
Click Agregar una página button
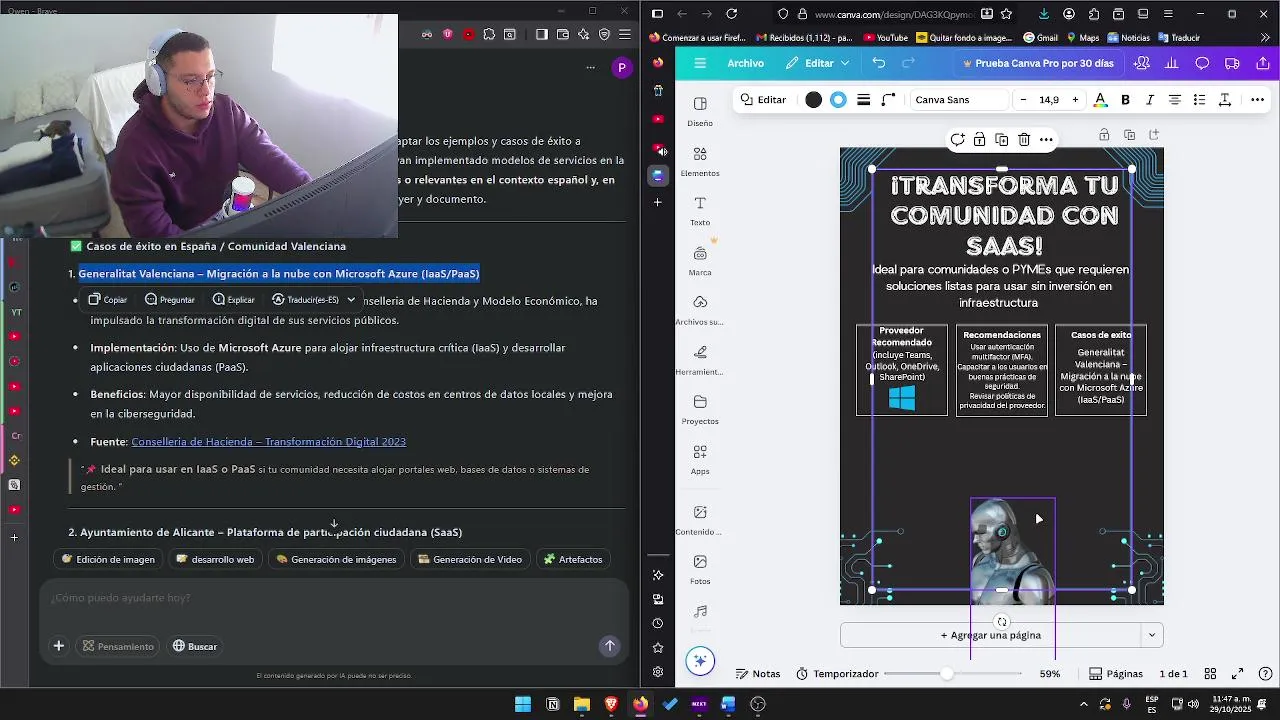point(990,635)
